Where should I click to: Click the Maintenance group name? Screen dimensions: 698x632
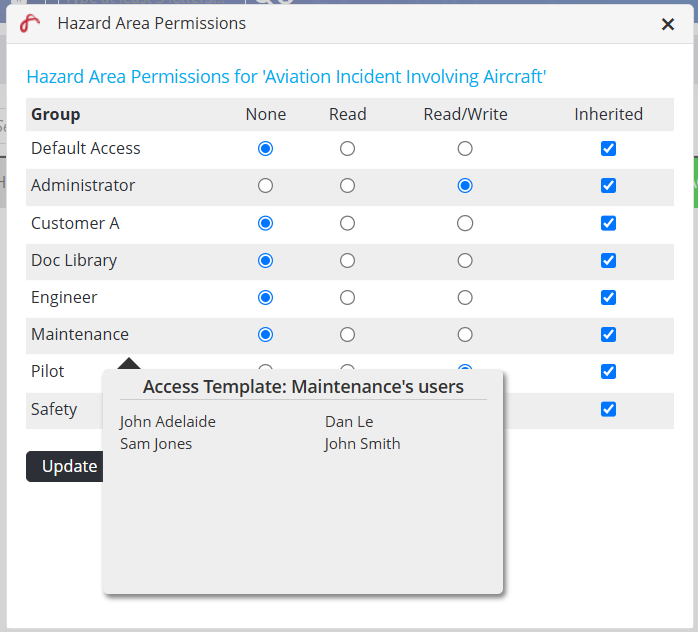[80, 334]
